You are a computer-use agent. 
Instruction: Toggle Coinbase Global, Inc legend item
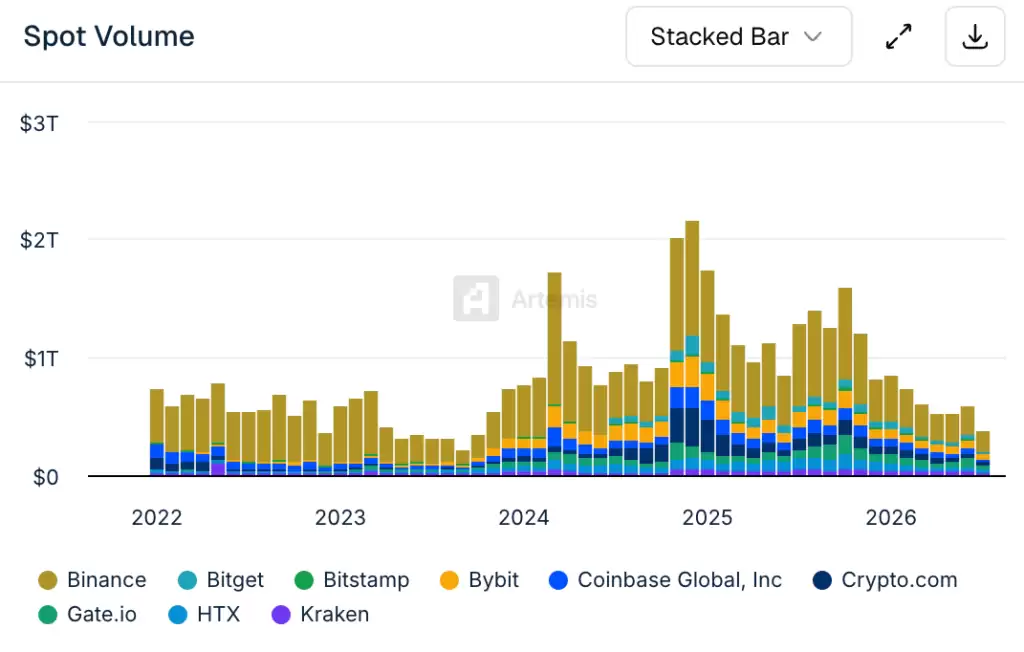pyautogui.click(x=665, y=579)
